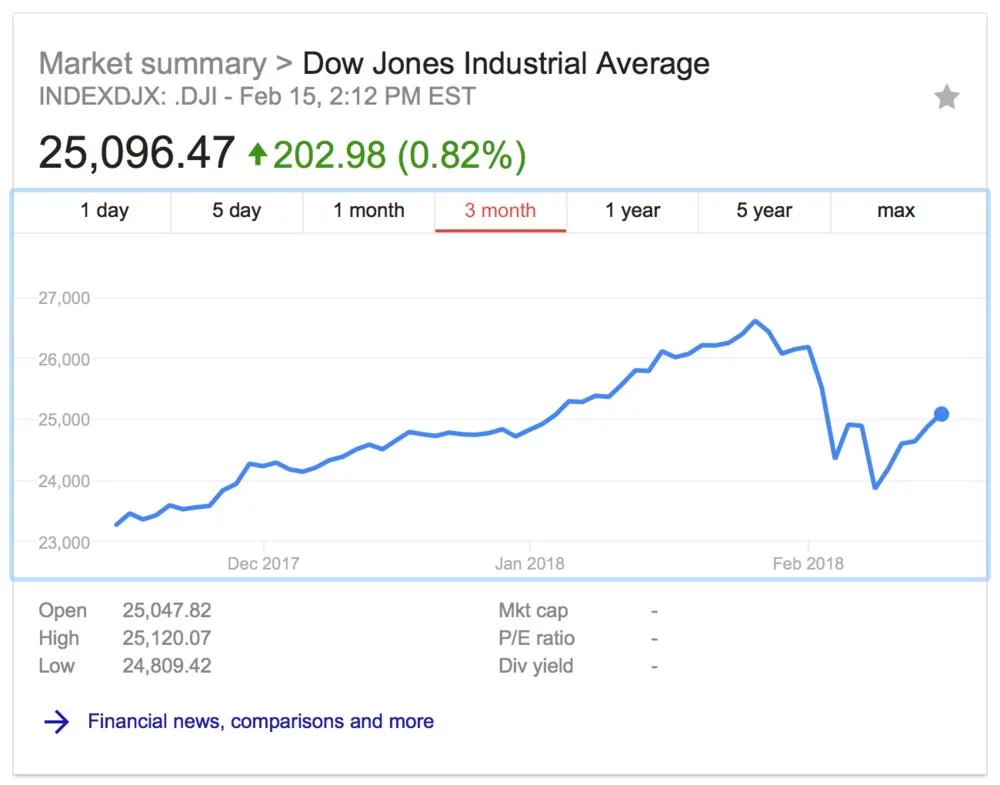Click the Dow Jones Industrial Average title

(x=506, y=64)
